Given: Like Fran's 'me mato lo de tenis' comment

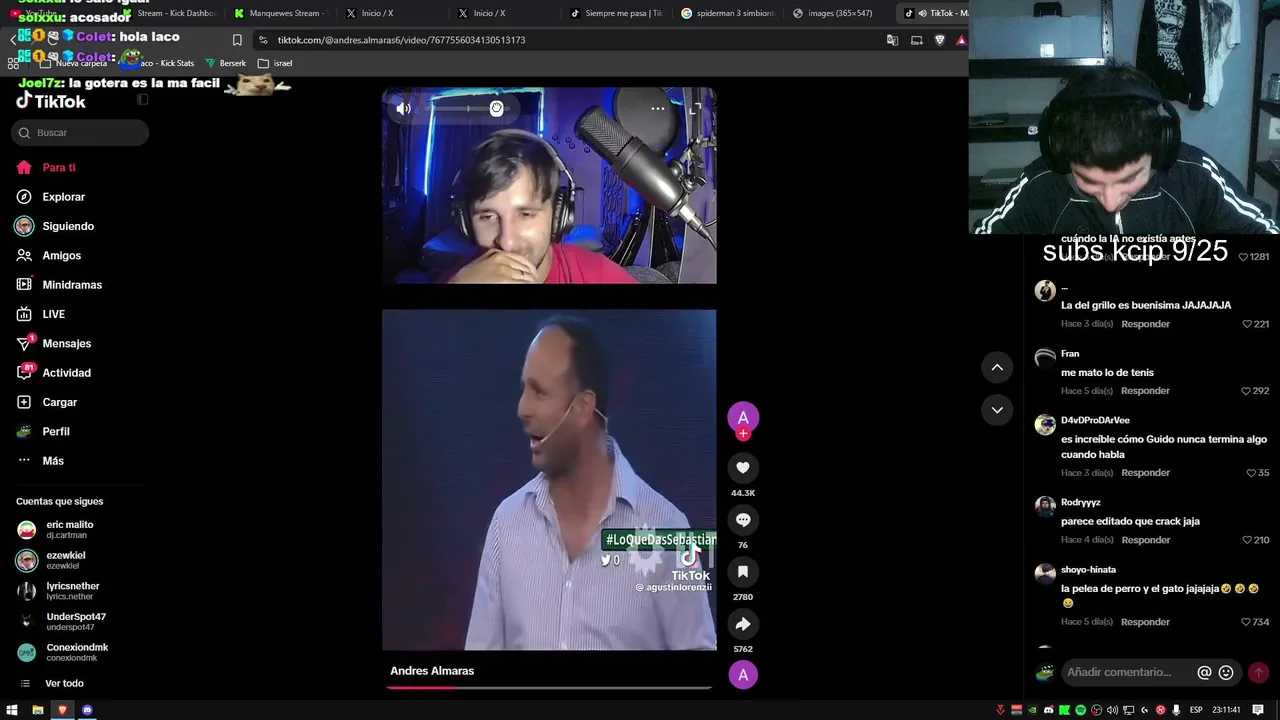Looking at the screenshot, I should pos(1247,391).
